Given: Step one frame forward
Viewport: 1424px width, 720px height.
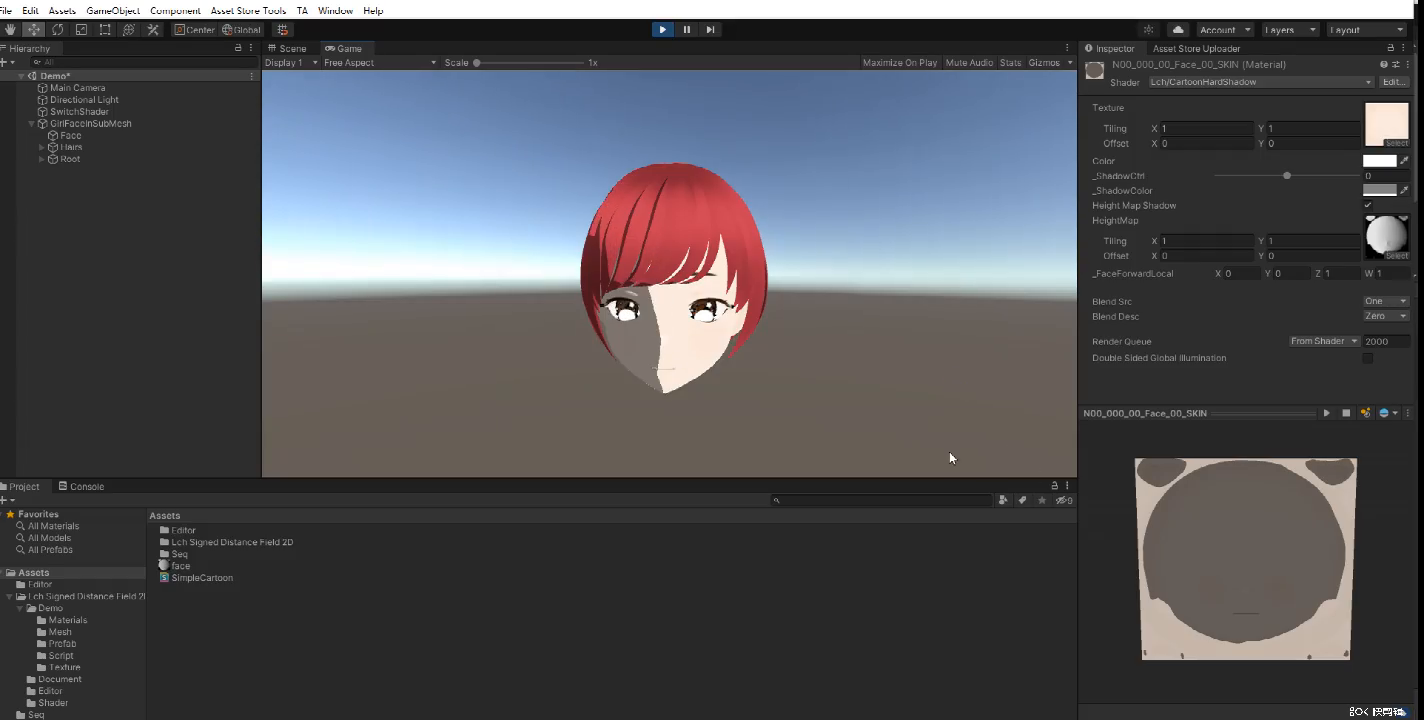Looking at the screenshot, I should (x=710, y=30).
